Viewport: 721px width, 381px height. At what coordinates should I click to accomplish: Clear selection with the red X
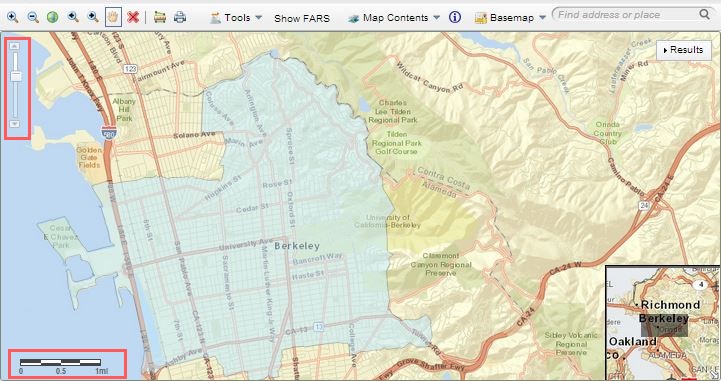tap(133, 17)
